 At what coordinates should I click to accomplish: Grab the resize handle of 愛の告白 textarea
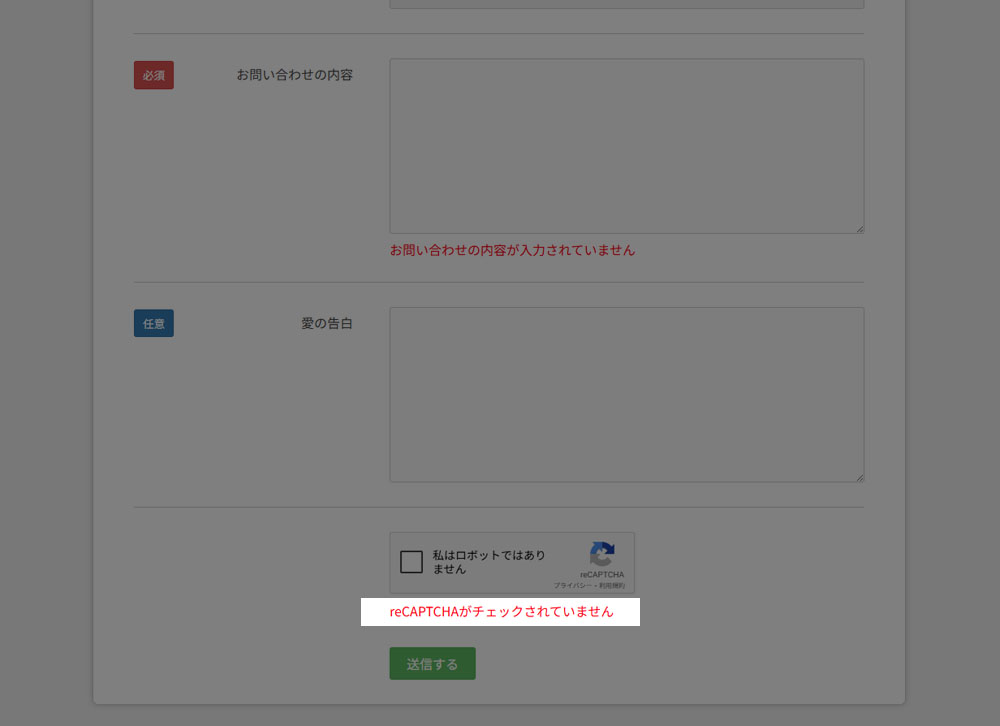click(859, 477)
